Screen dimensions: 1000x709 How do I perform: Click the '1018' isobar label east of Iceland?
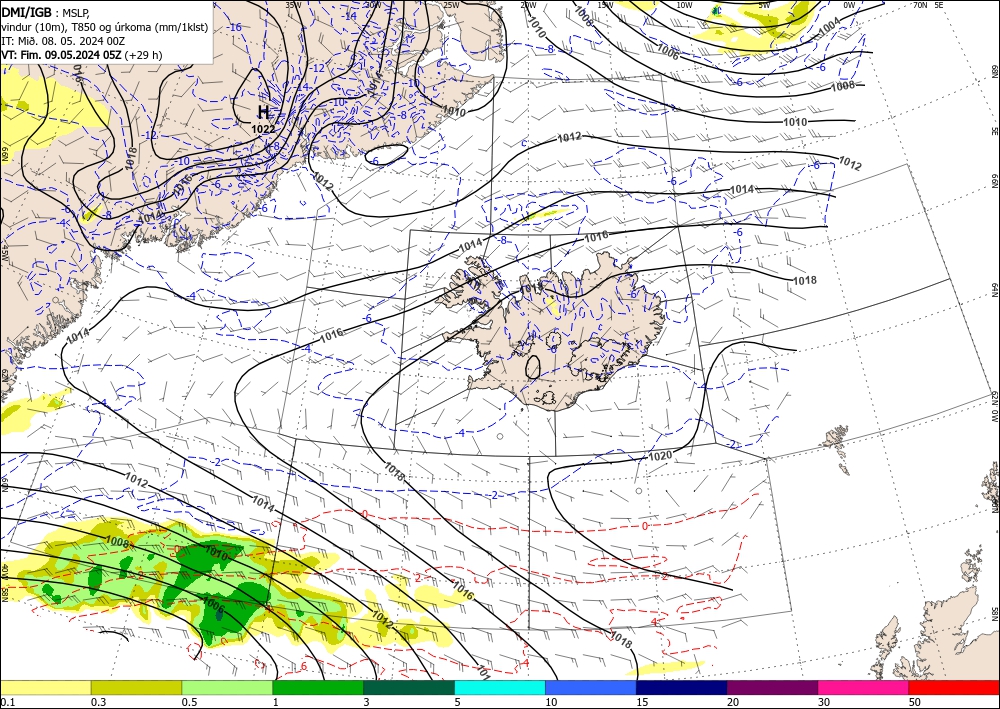pyautogui.click(x=805, y=281)
